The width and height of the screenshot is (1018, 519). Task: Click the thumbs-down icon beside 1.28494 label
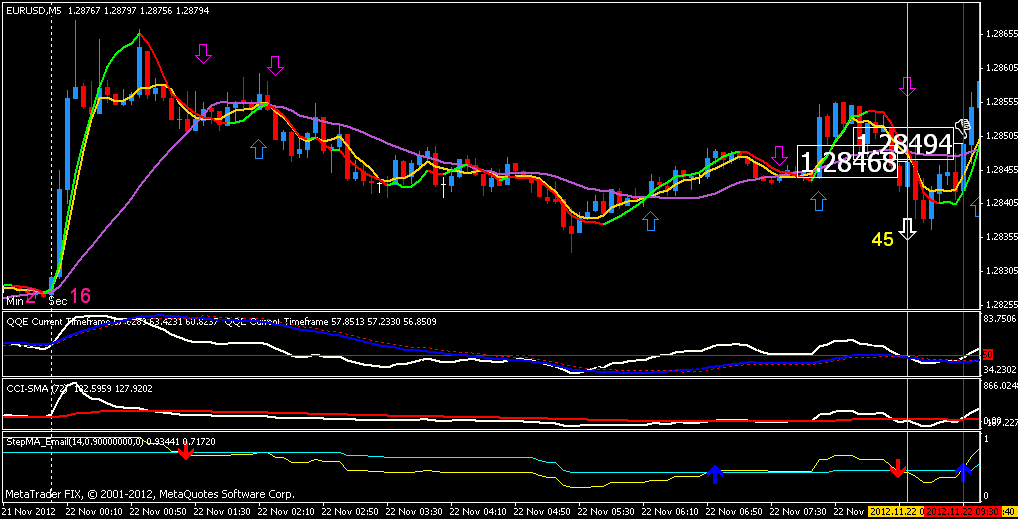962,127
